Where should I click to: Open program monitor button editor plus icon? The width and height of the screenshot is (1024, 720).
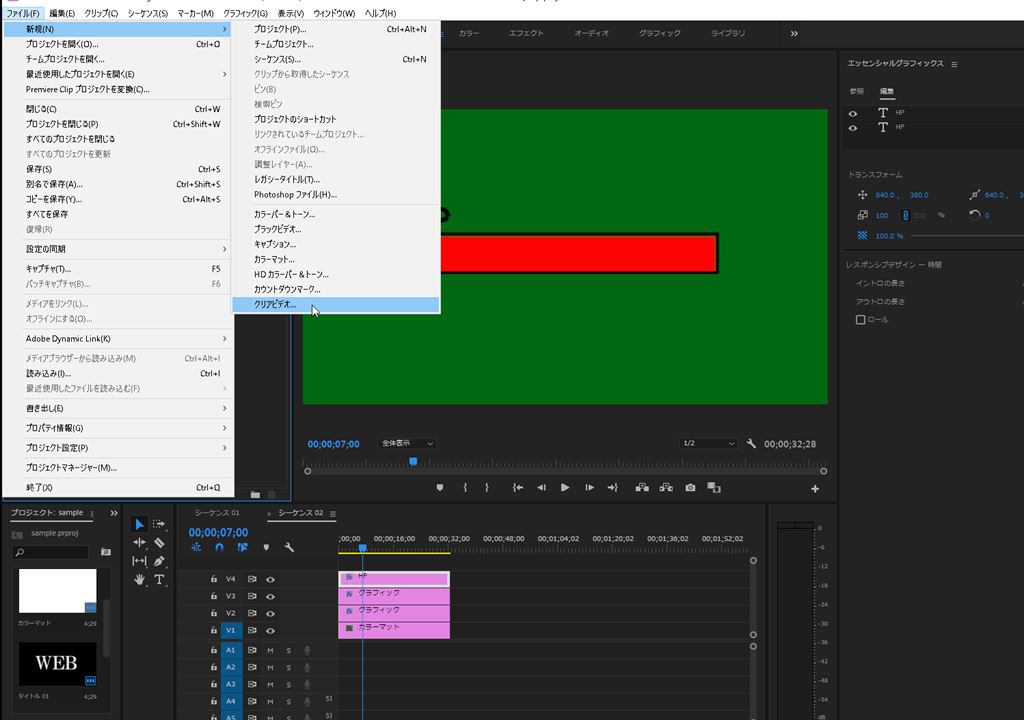click(815, 489)
